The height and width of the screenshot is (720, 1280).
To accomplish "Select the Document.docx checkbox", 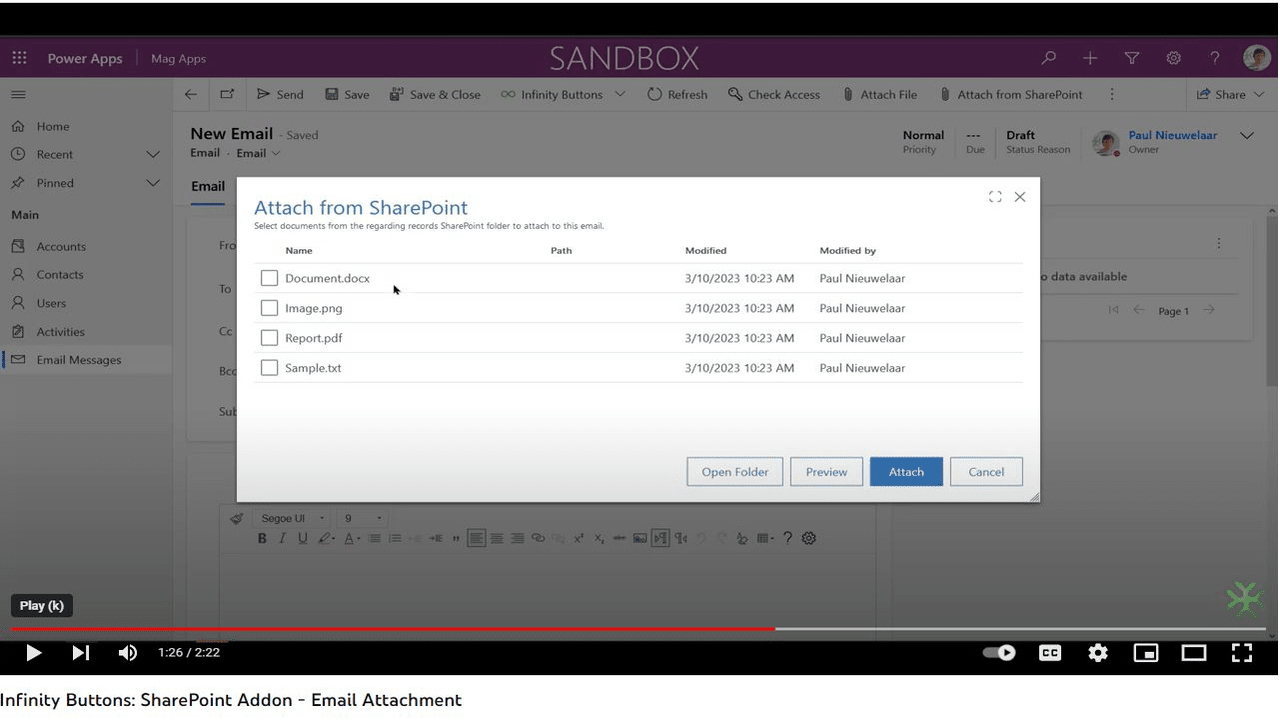I will click(269, 278).
